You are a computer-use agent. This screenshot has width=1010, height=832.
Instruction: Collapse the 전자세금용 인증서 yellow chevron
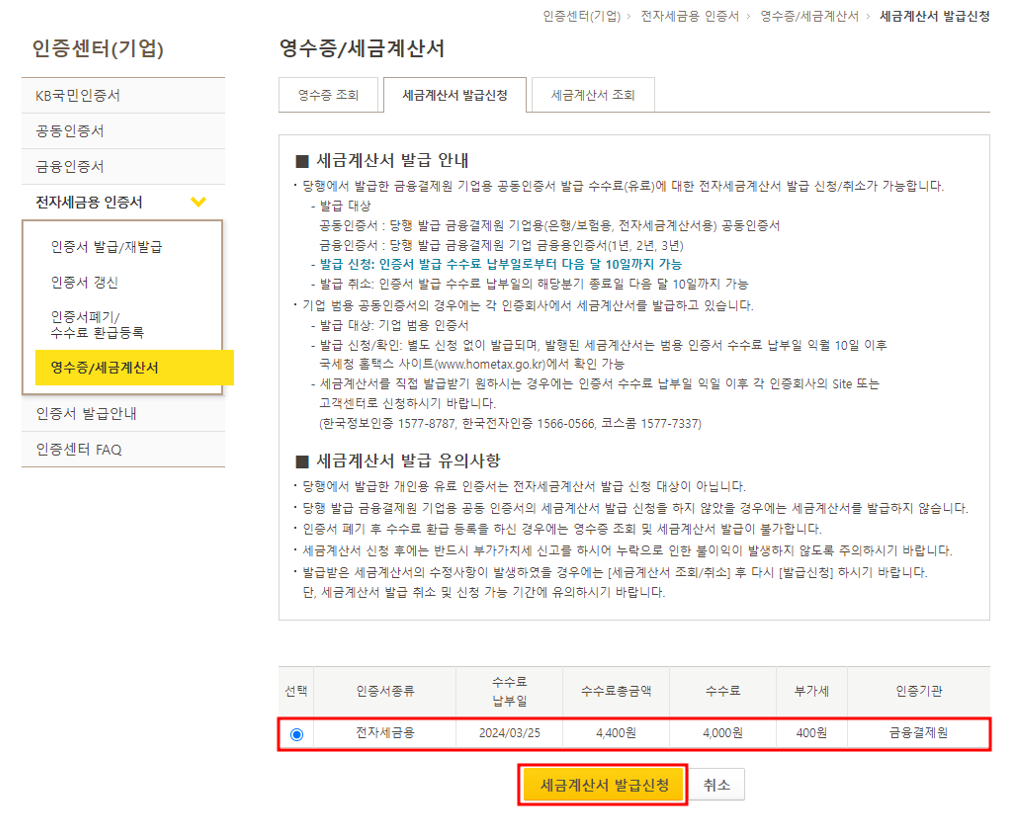tap(199, 201)
